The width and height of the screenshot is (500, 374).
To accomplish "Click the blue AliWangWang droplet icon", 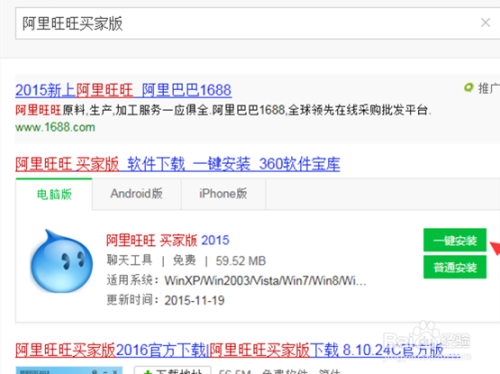I will (62, 261).
